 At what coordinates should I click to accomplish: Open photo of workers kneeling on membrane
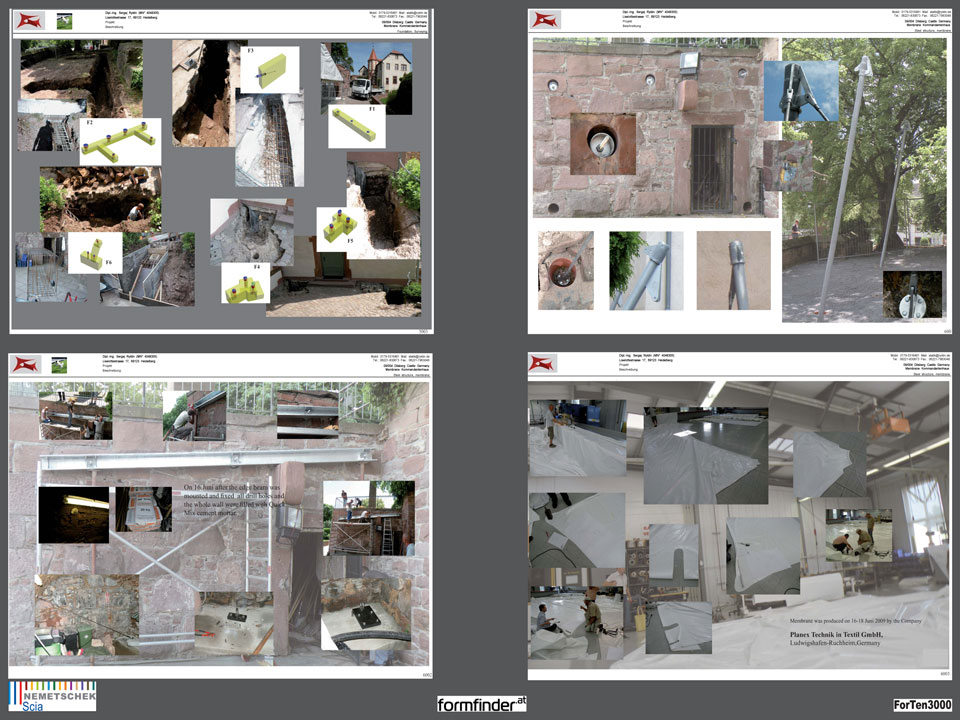857,533
